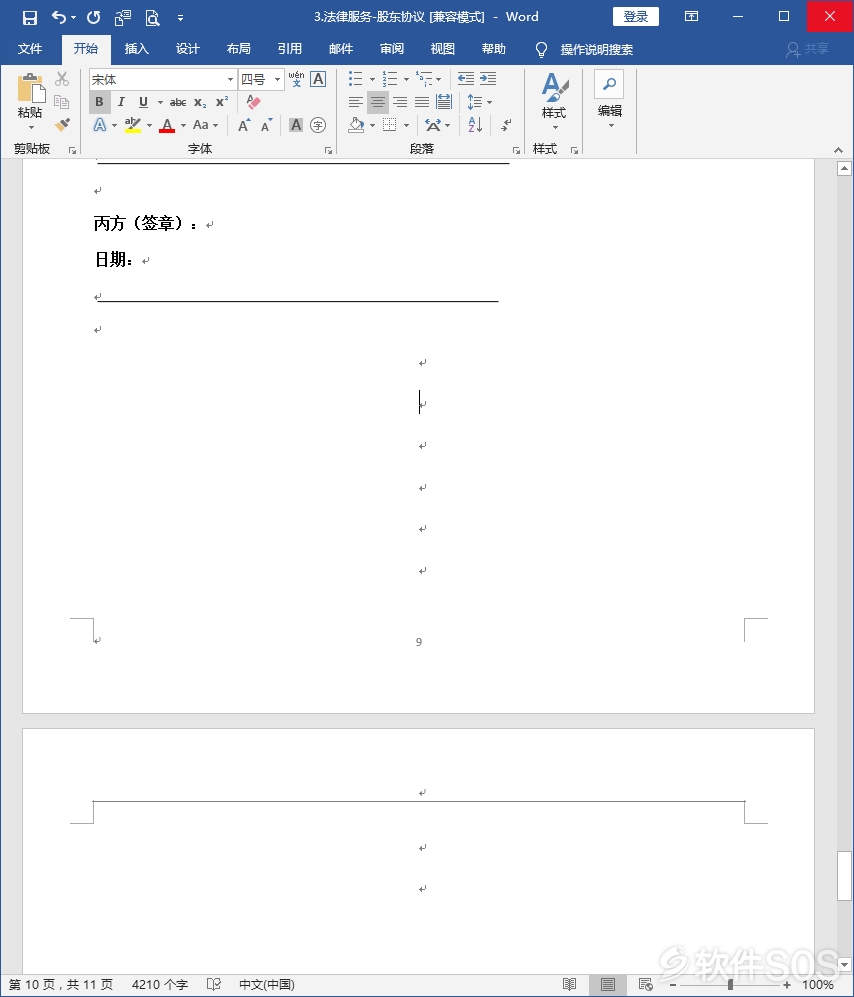The image size is (854, 997).
Task: Open paragraph dialog launcher in 段落 group
Action: pos(516,150)
